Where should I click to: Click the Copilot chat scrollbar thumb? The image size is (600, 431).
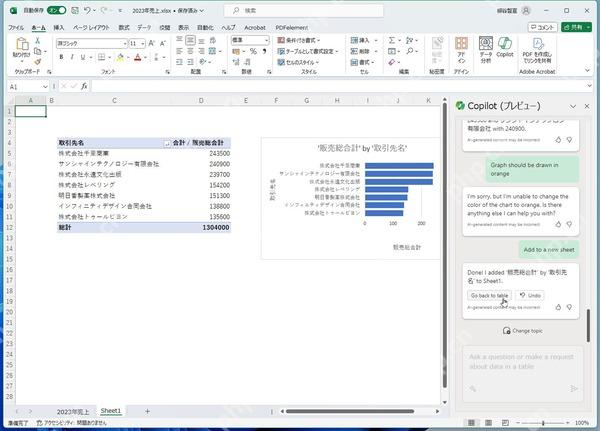588,325
